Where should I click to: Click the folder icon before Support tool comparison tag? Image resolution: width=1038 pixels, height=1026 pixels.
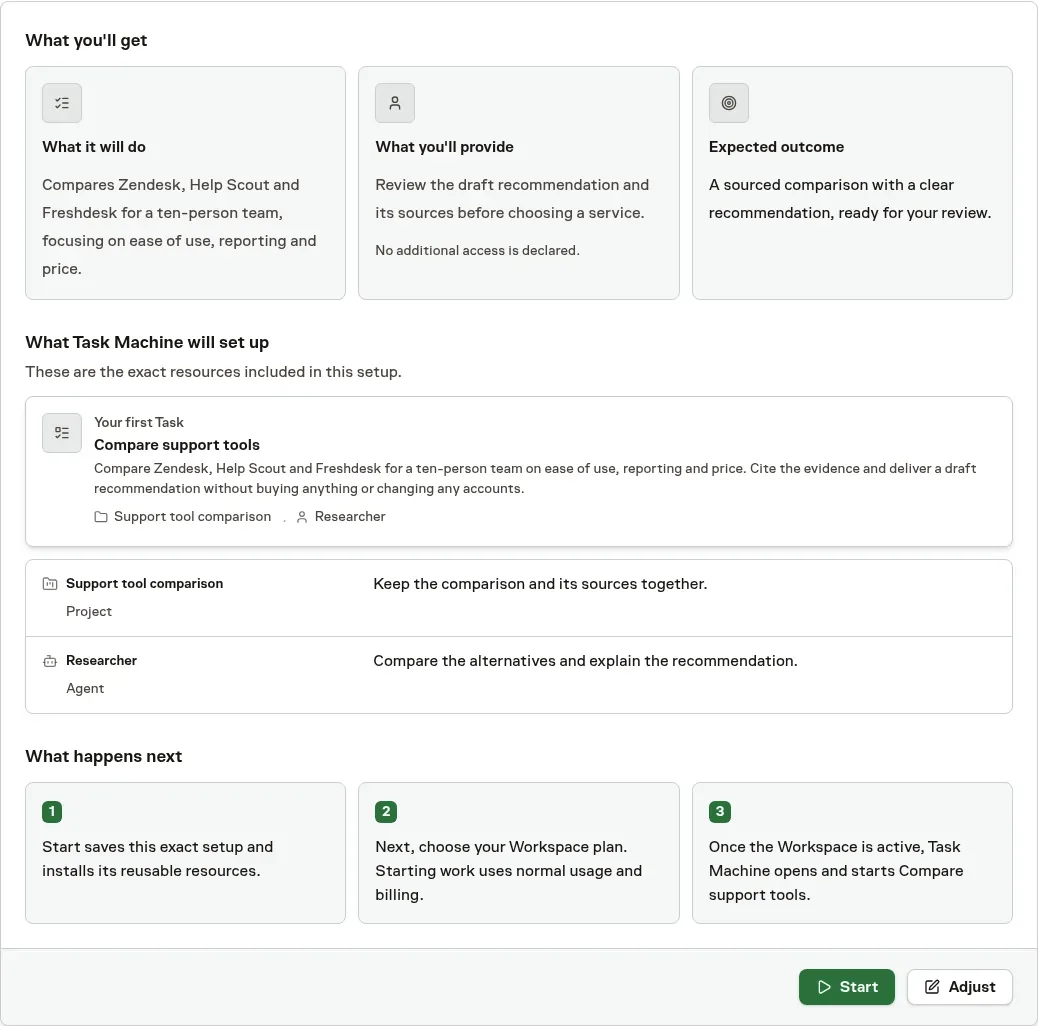(x=101, y=516)
